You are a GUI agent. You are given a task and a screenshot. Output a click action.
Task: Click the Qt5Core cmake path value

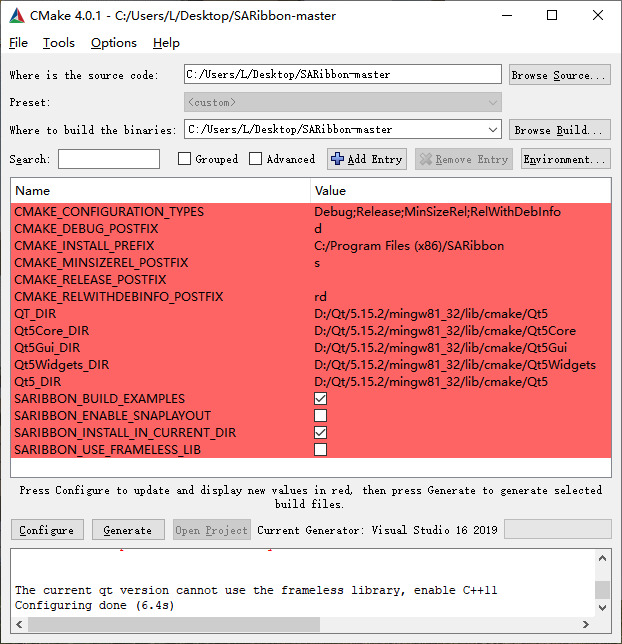(445, 331)
